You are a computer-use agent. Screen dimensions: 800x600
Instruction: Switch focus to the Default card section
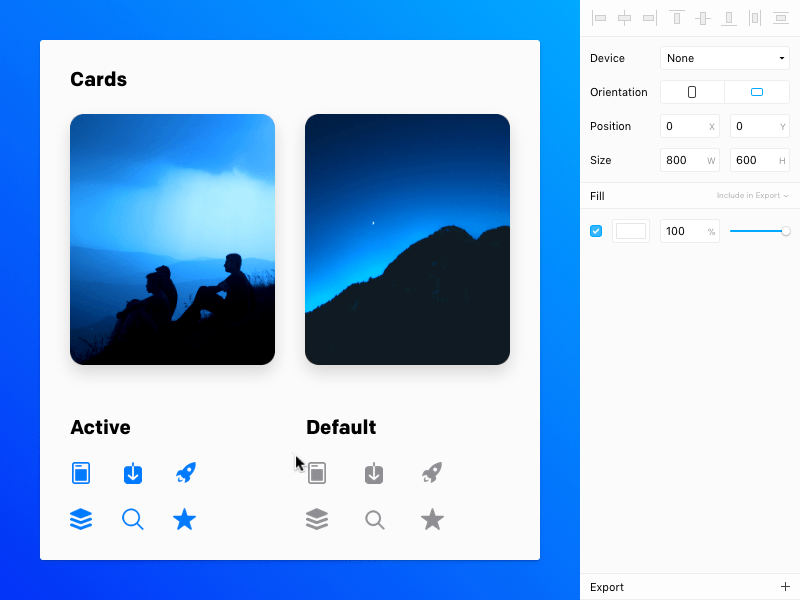341,427
